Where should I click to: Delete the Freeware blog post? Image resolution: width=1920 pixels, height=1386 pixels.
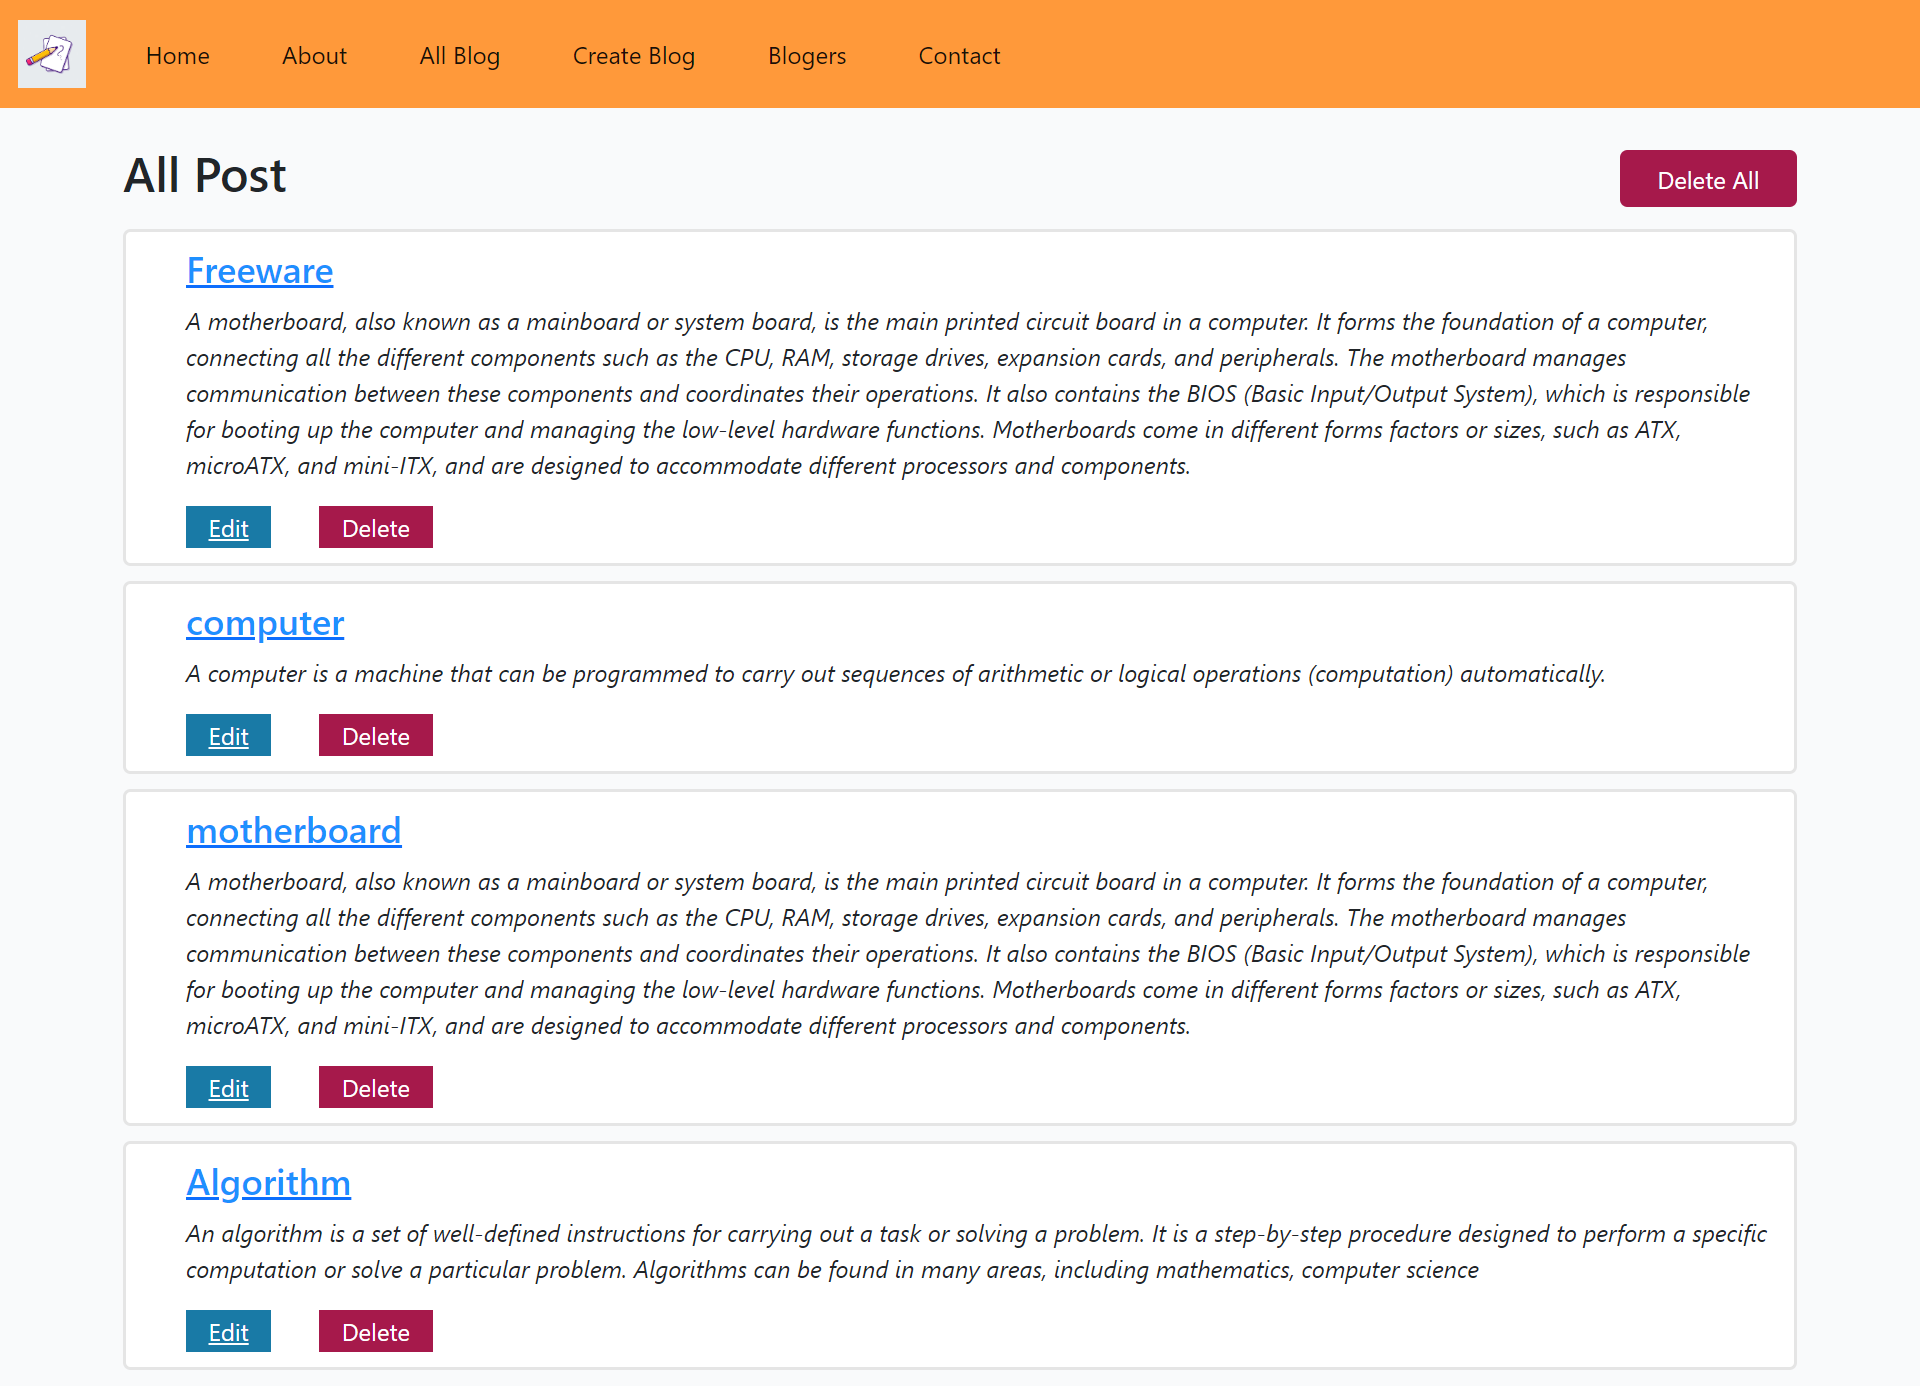(x=376, y=526)
